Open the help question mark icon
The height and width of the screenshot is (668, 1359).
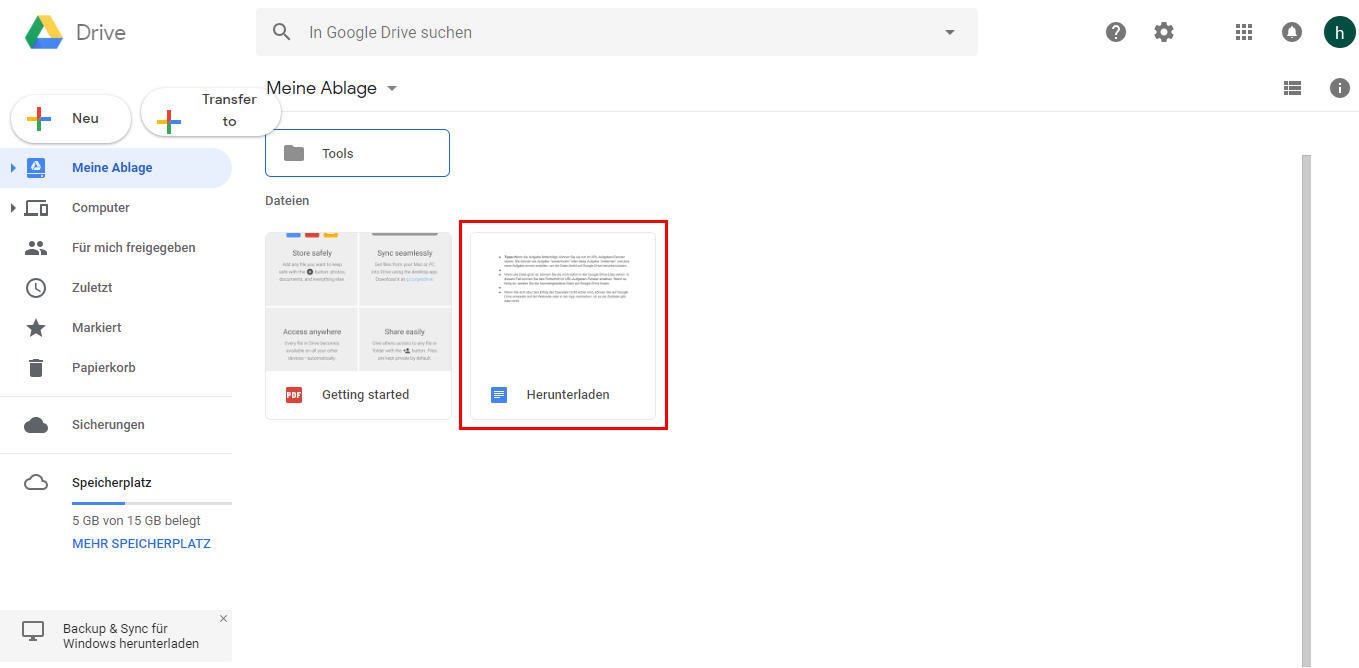click(1116, 32)
